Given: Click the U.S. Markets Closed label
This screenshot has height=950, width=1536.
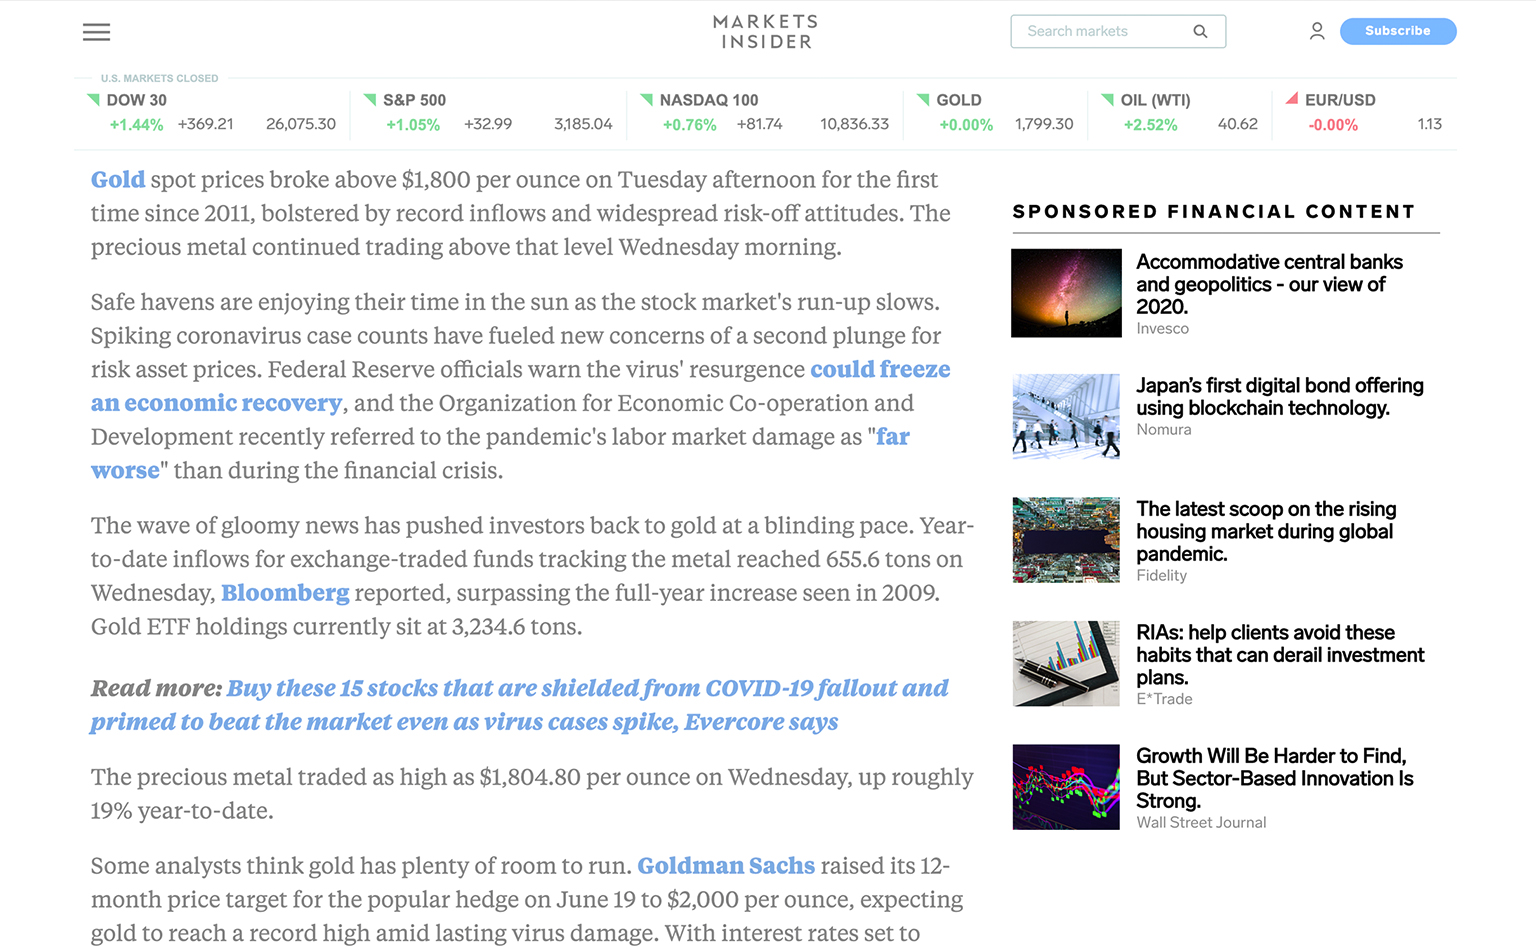Looking at the screenshot, I should pyautogui.click(x=159, y=78).
